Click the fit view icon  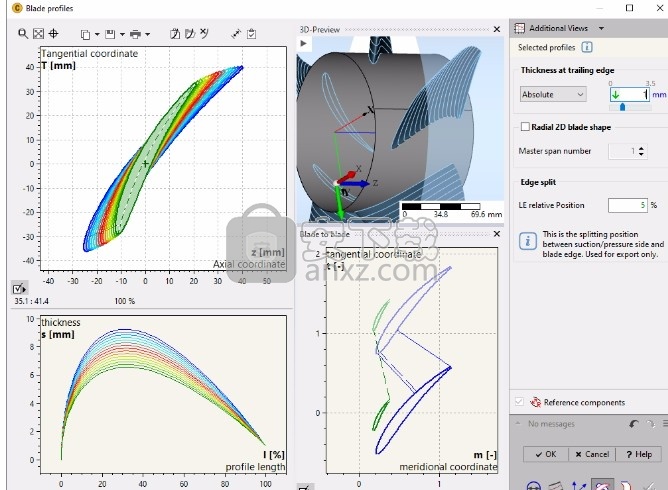38,34
